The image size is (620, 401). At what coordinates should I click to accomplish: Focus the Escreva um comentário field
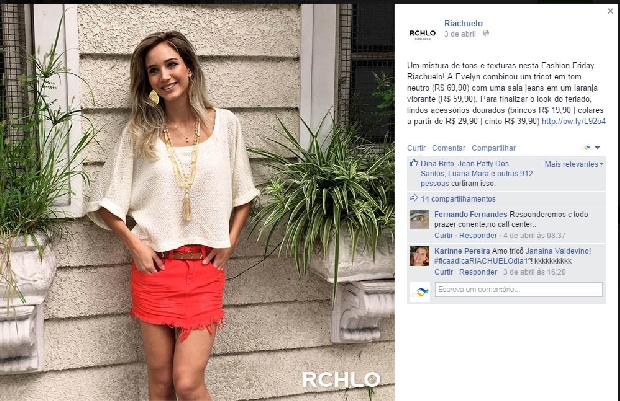click(519, 289)
